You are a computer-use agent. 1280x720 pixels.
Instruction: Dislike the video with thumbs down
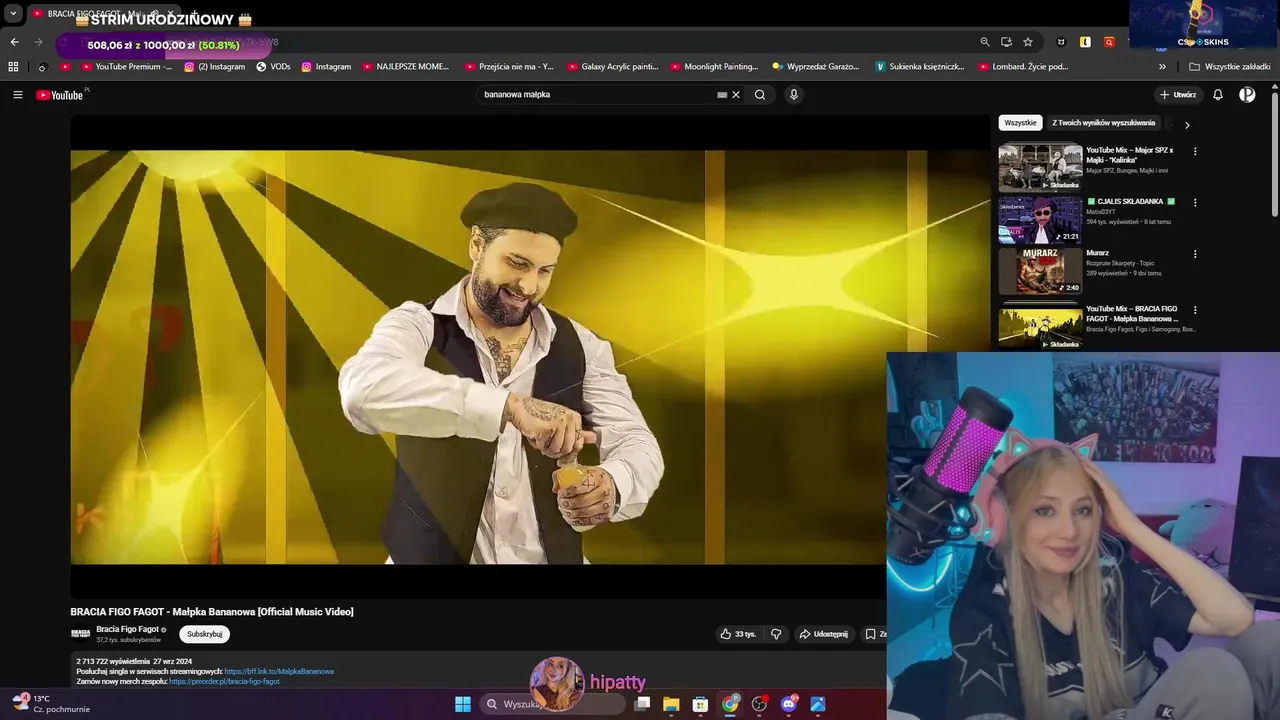pyautogui.click(x=776, y=634)
